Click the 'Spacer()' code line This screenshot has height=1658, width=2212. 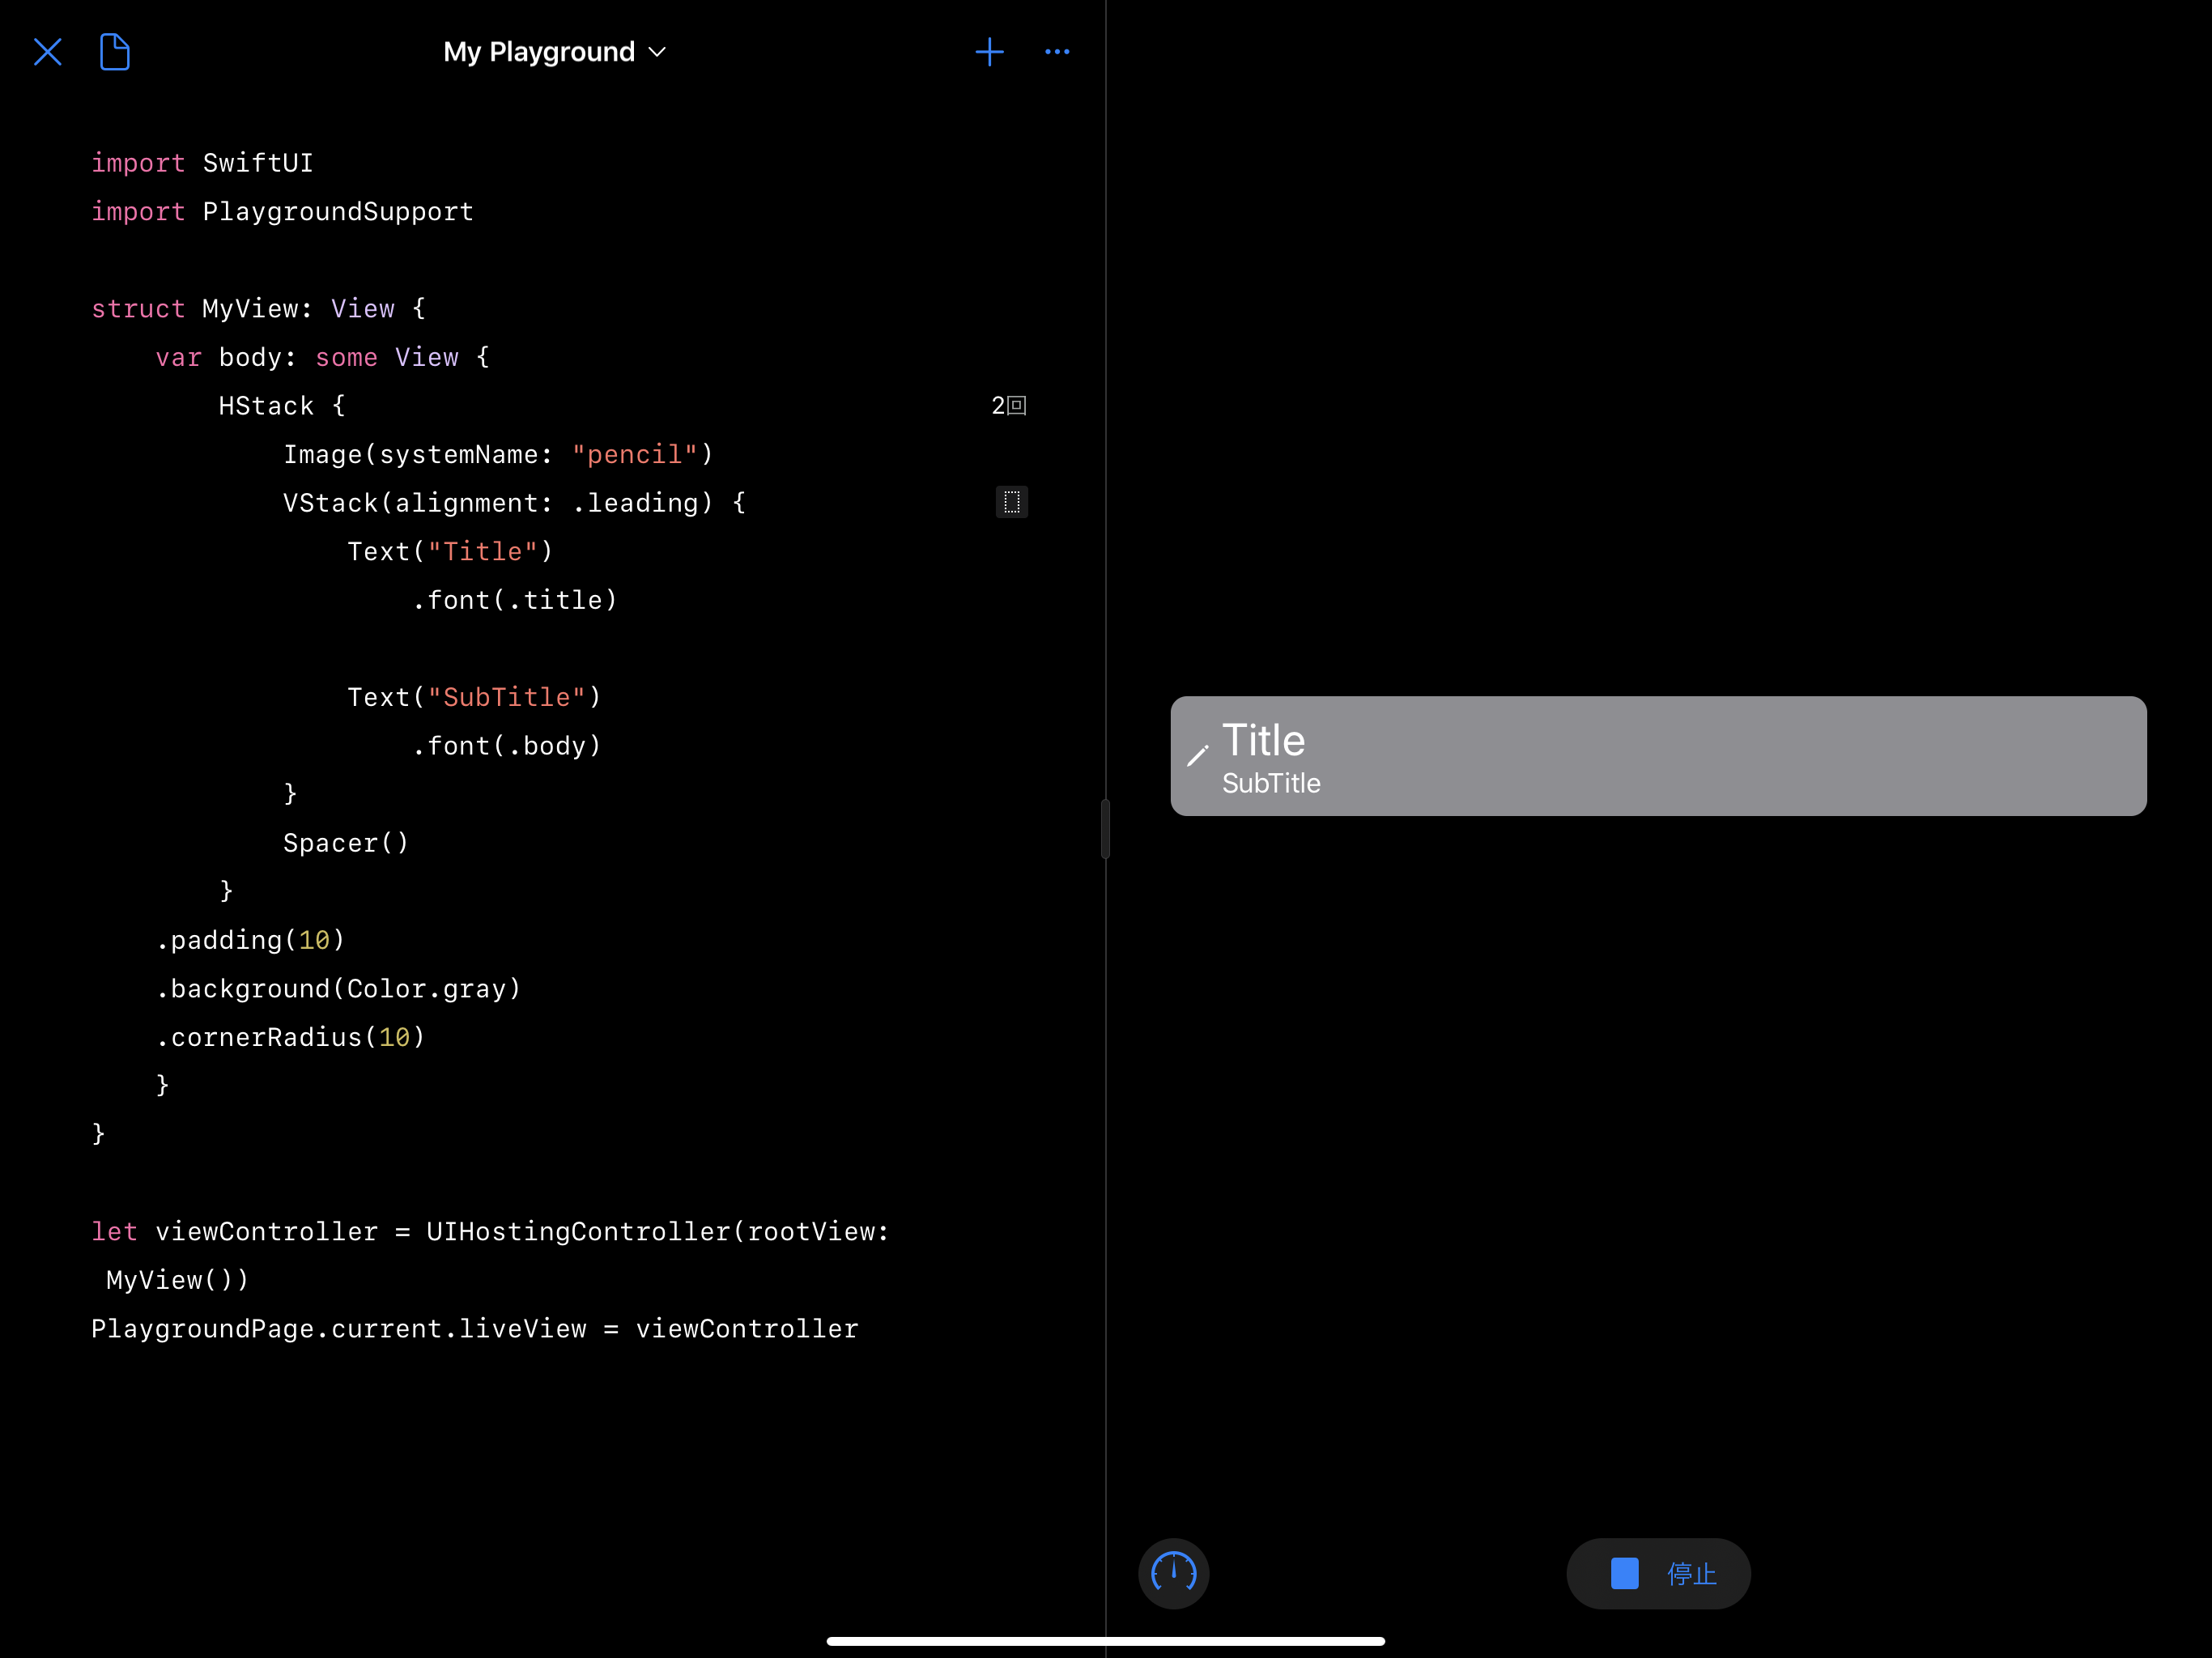click(x=346, y=843)
